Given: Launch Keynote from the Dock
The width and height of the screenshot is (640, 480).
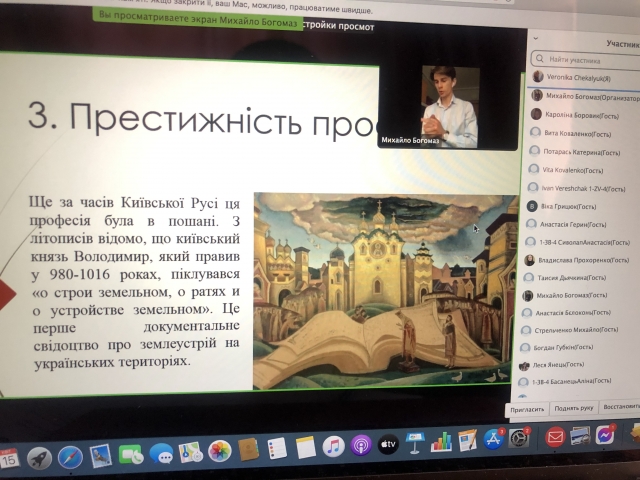Looking at the screenshot, I should click(x=415, y=443).
